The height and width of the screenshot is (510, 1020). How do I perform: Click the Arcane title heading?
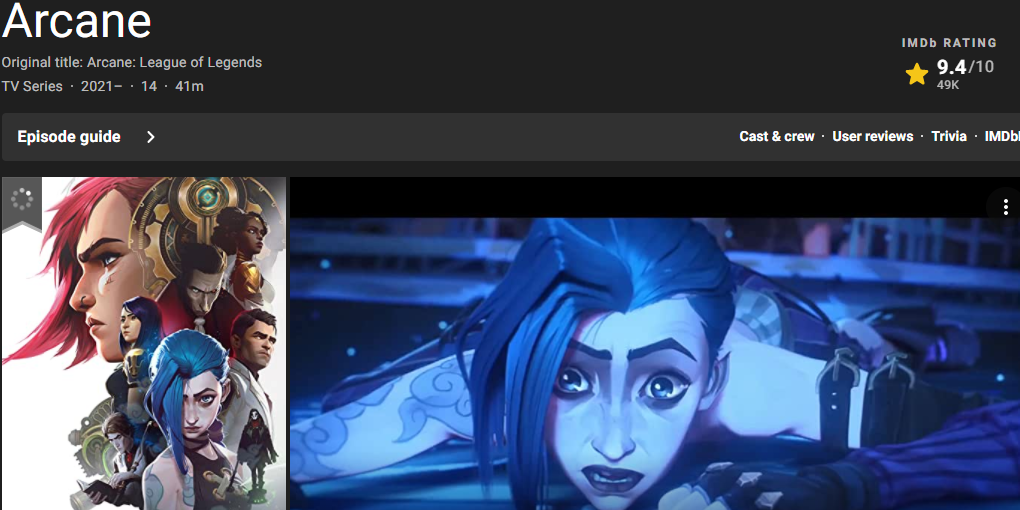(x=77, y=20)
